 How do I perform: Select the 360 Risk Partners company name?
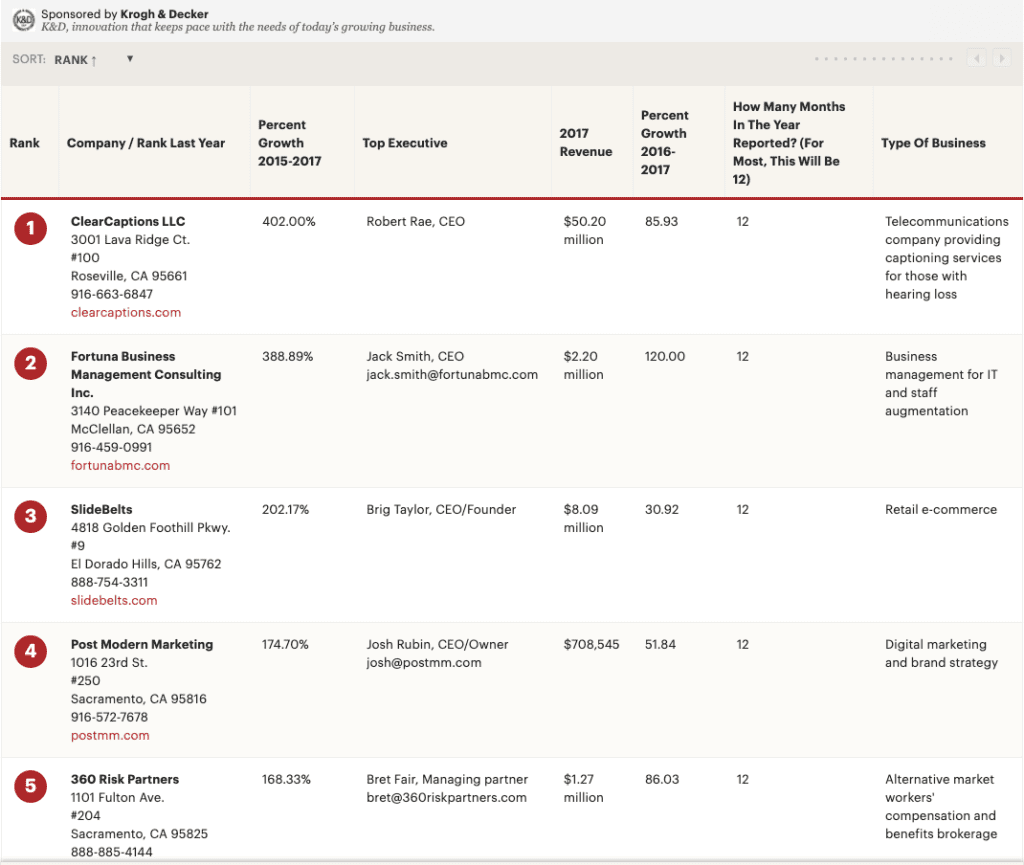pyautogui.click(x=125, y=779)
